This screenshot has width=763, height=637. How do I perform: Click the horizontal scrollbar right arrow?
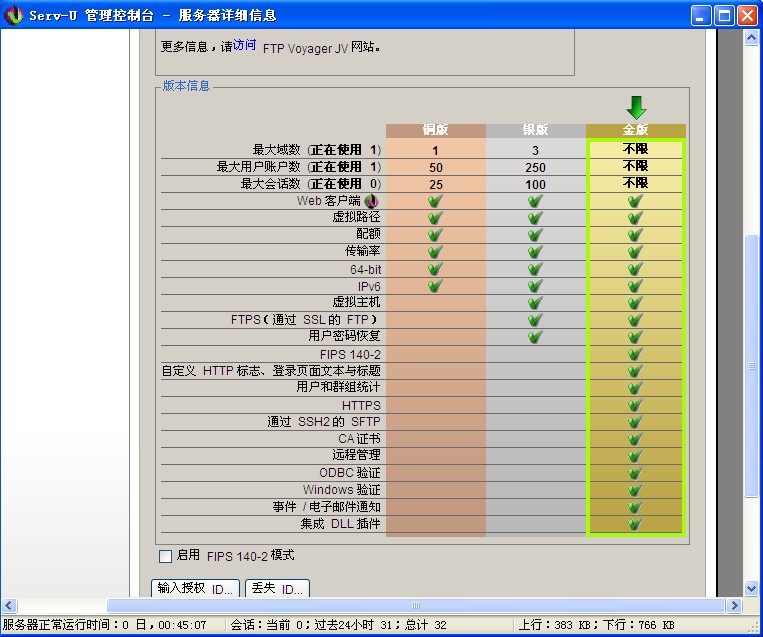(734, 605)
